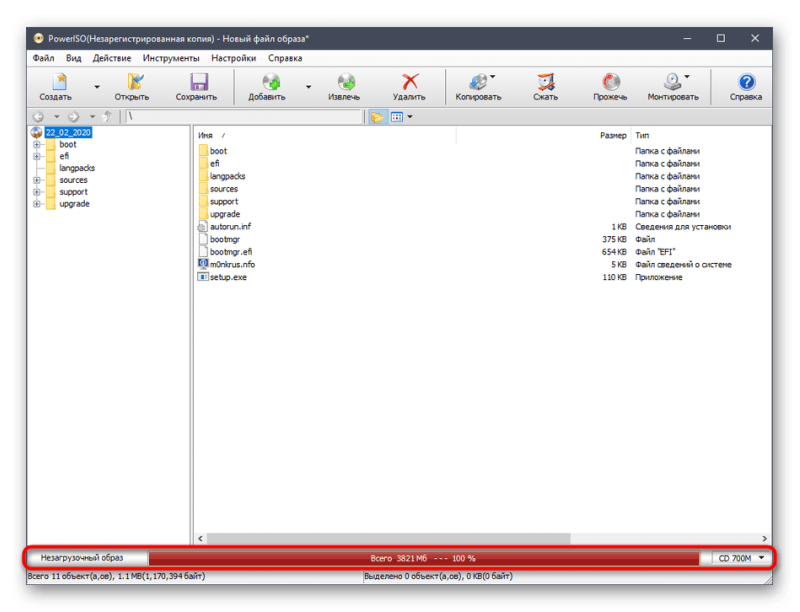Viewport: 800px width, 612px height.
Task: Click the Создать (Create) toolbar icon
Action: pos(59,82)
